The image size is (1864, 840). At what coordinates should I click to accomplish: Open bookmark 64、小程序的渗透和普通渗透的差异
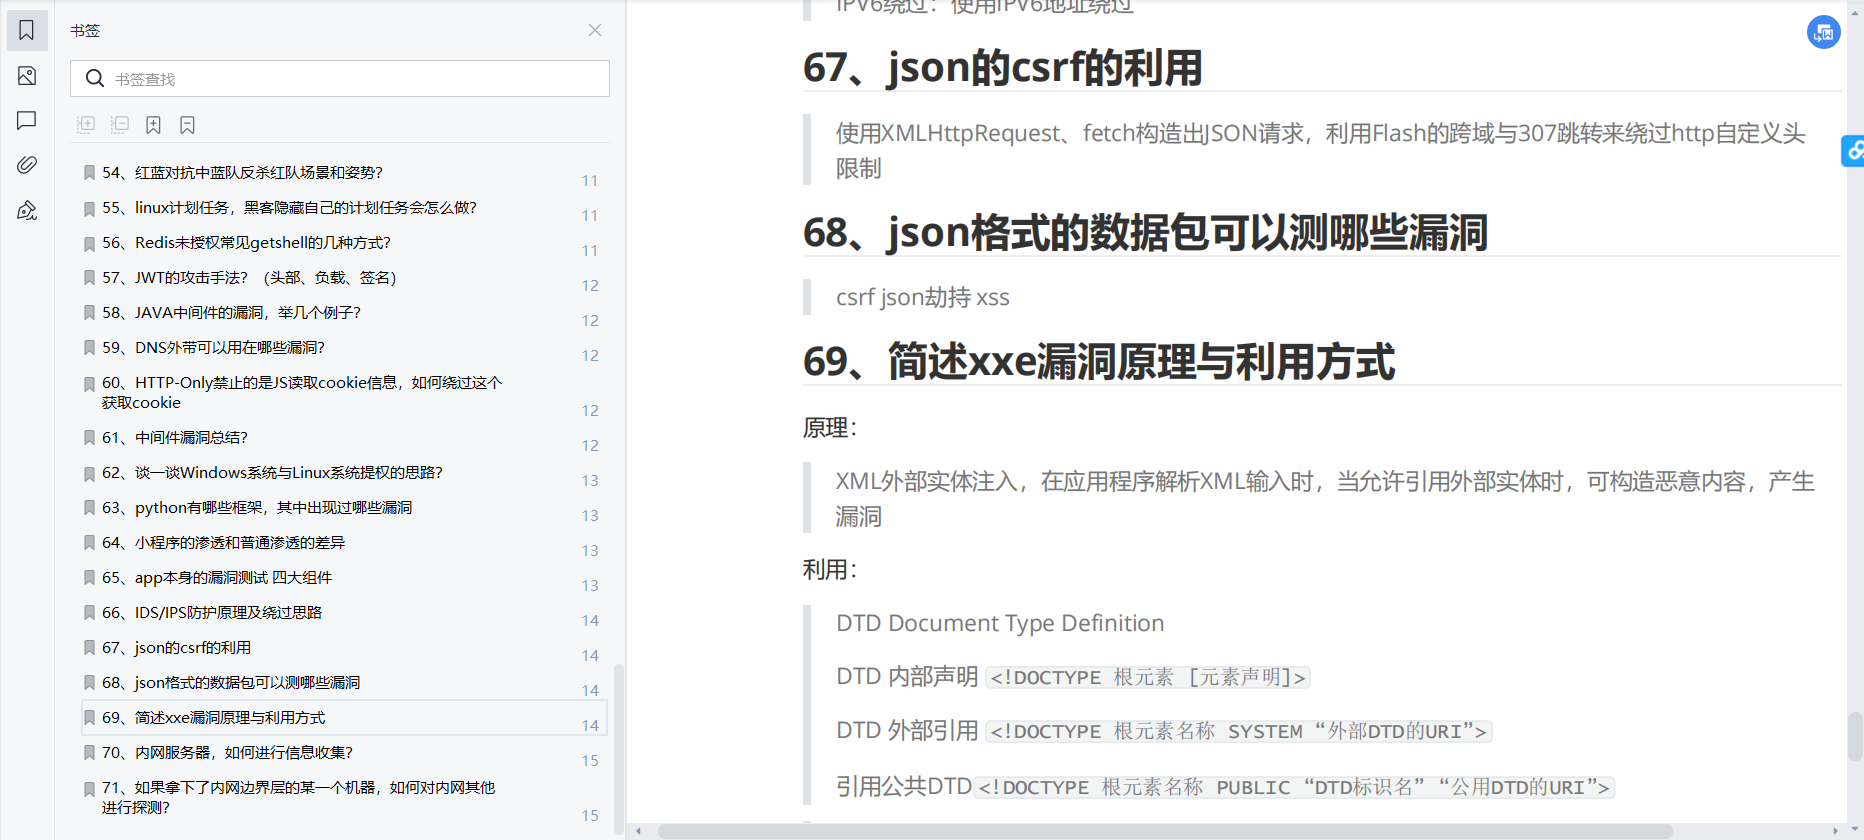pyautogui.click(x=224, y=543)
